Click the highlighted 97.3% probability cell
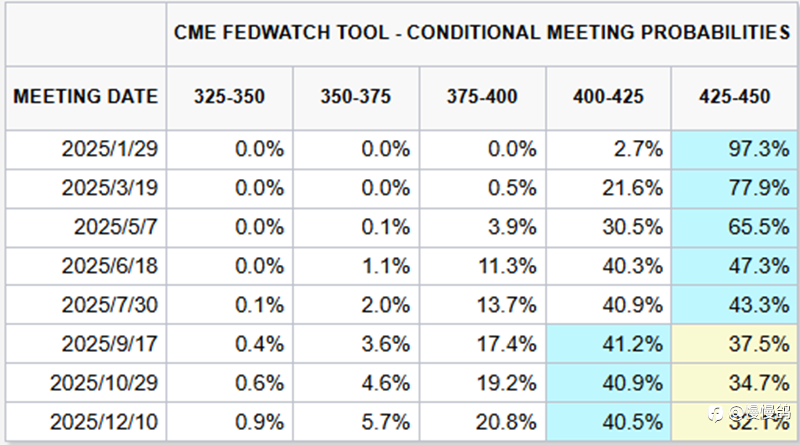The height and width of the screenshot is (445, 800). click(736, 150)
